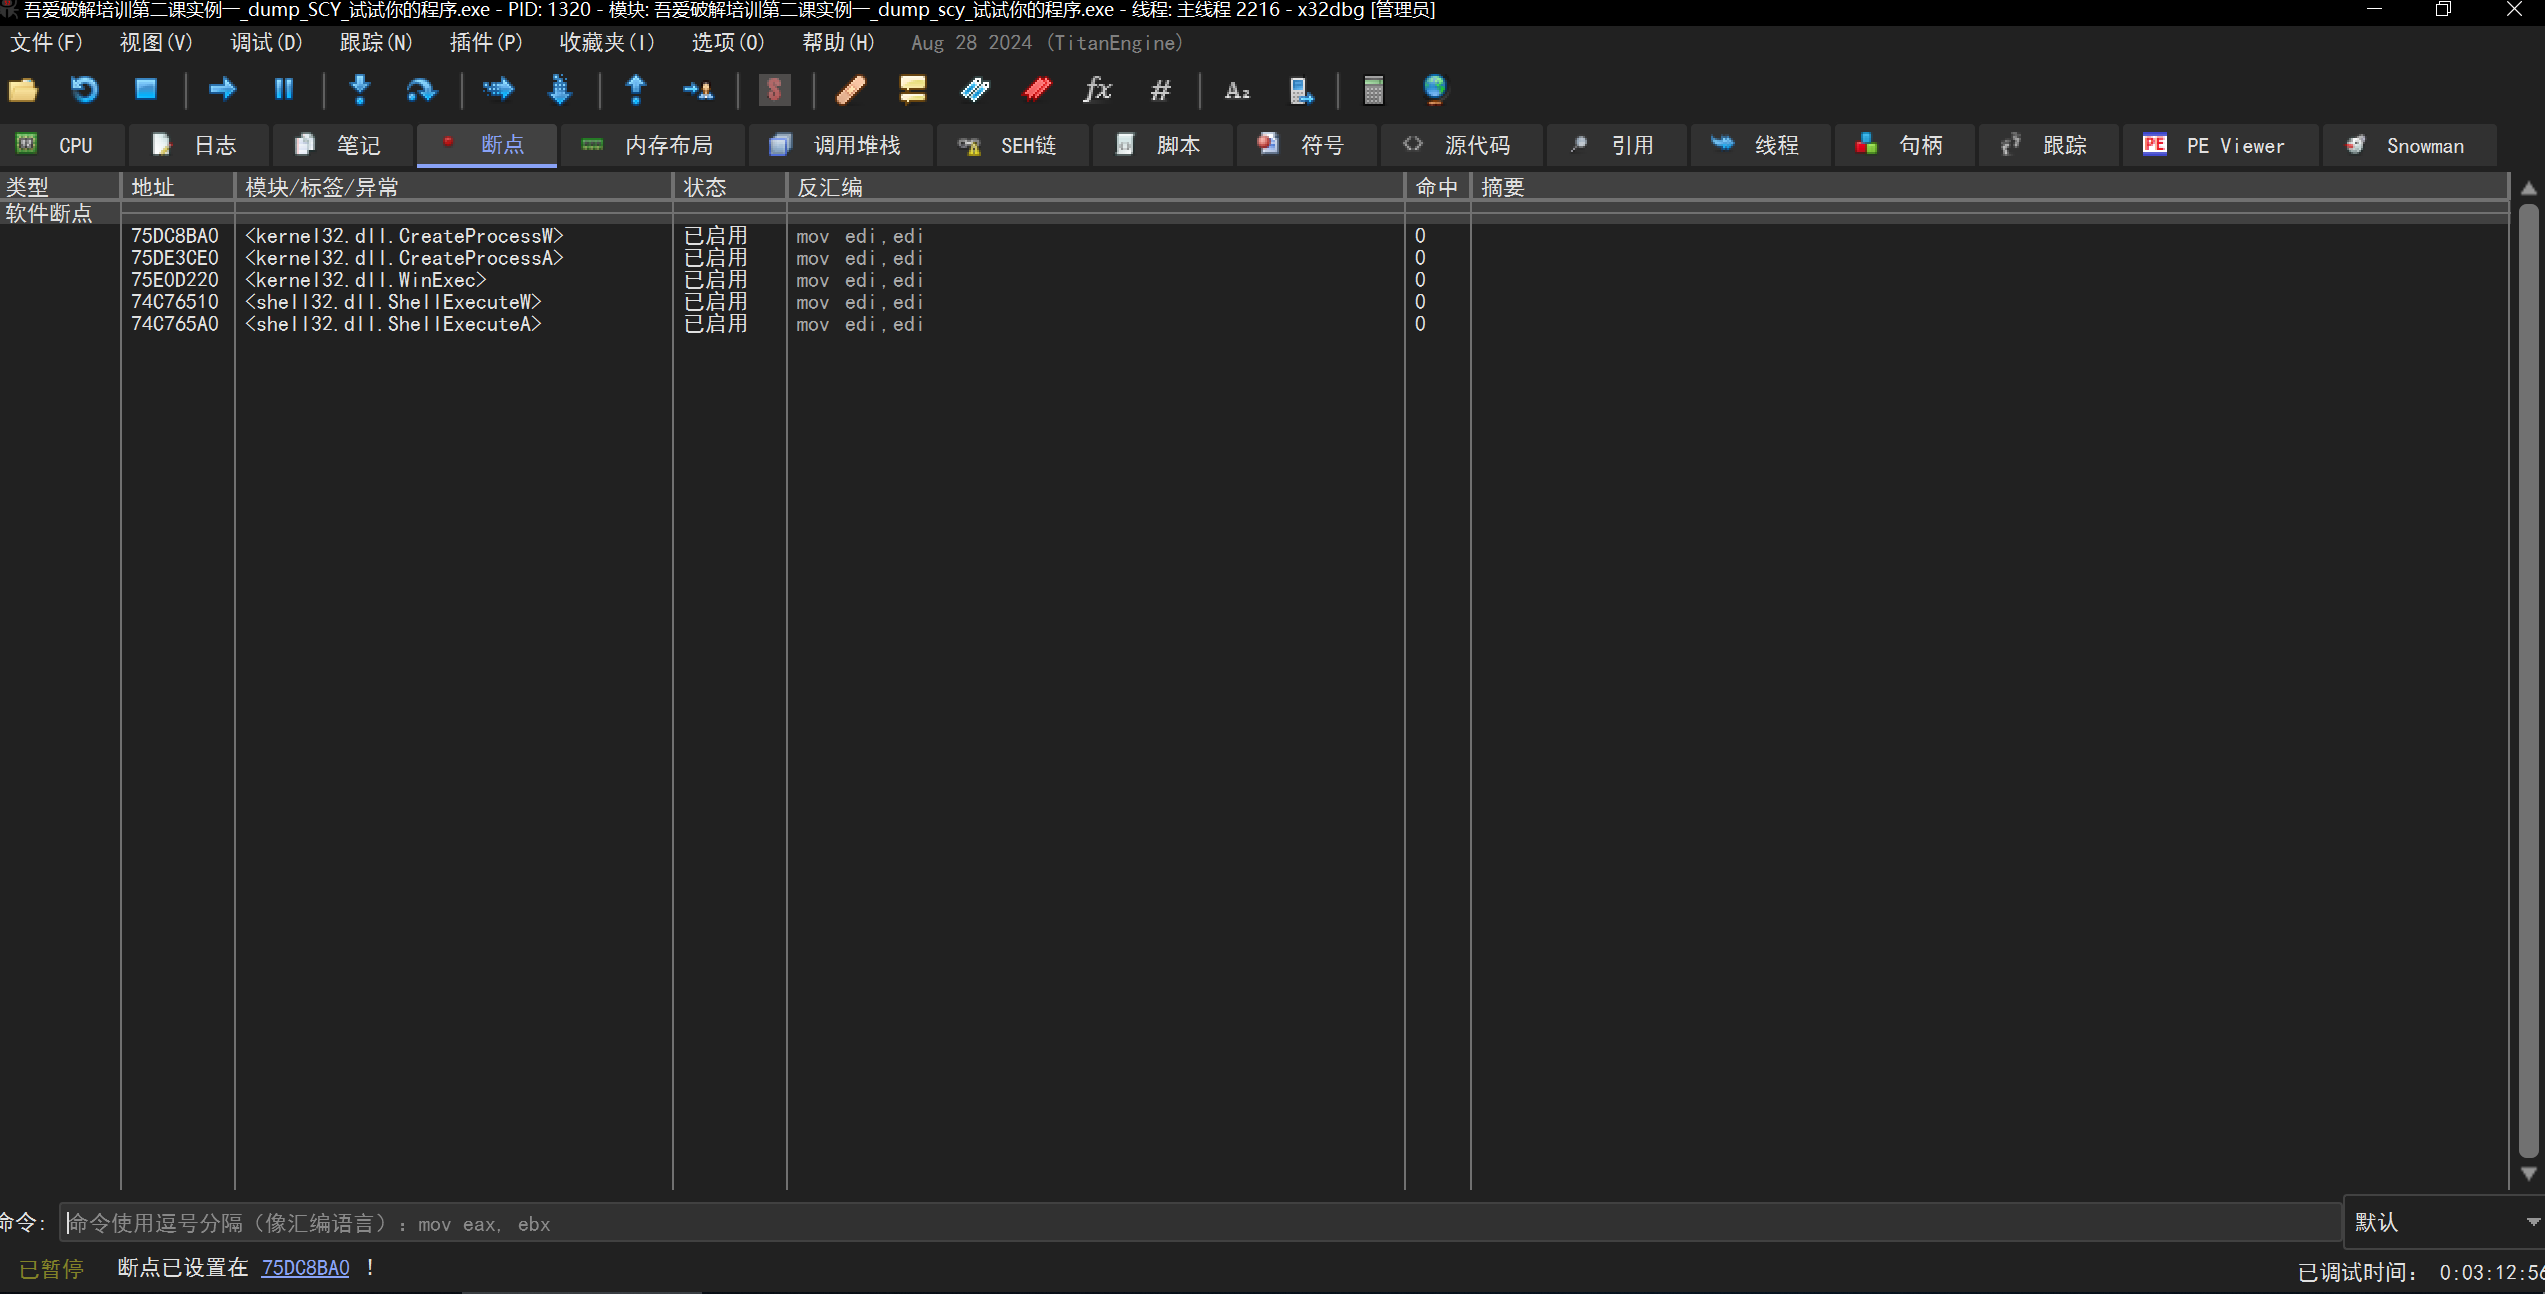Execute till return with up-arrow icon
Viewport: 2545px width, 1294px height.
[x=636, y=90]
